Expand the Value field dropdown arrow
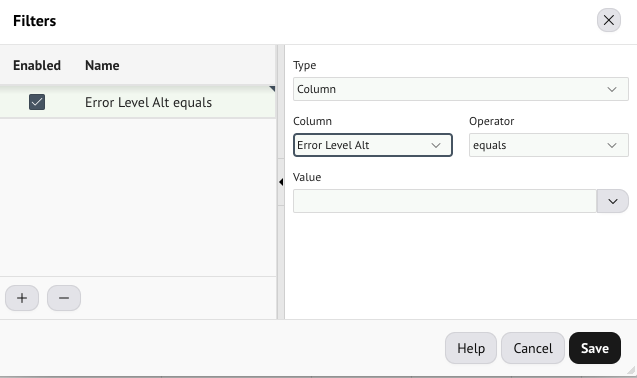Viewport: 637px width, 378px height. 613,201
